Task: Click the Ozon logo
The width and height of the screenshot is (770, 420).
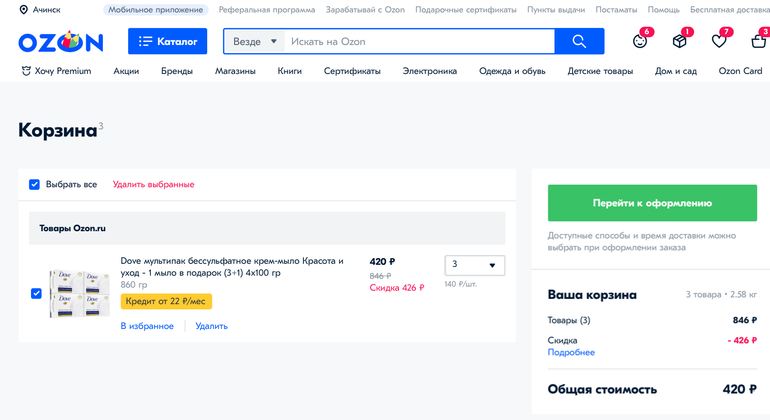Action: (60, 42)
